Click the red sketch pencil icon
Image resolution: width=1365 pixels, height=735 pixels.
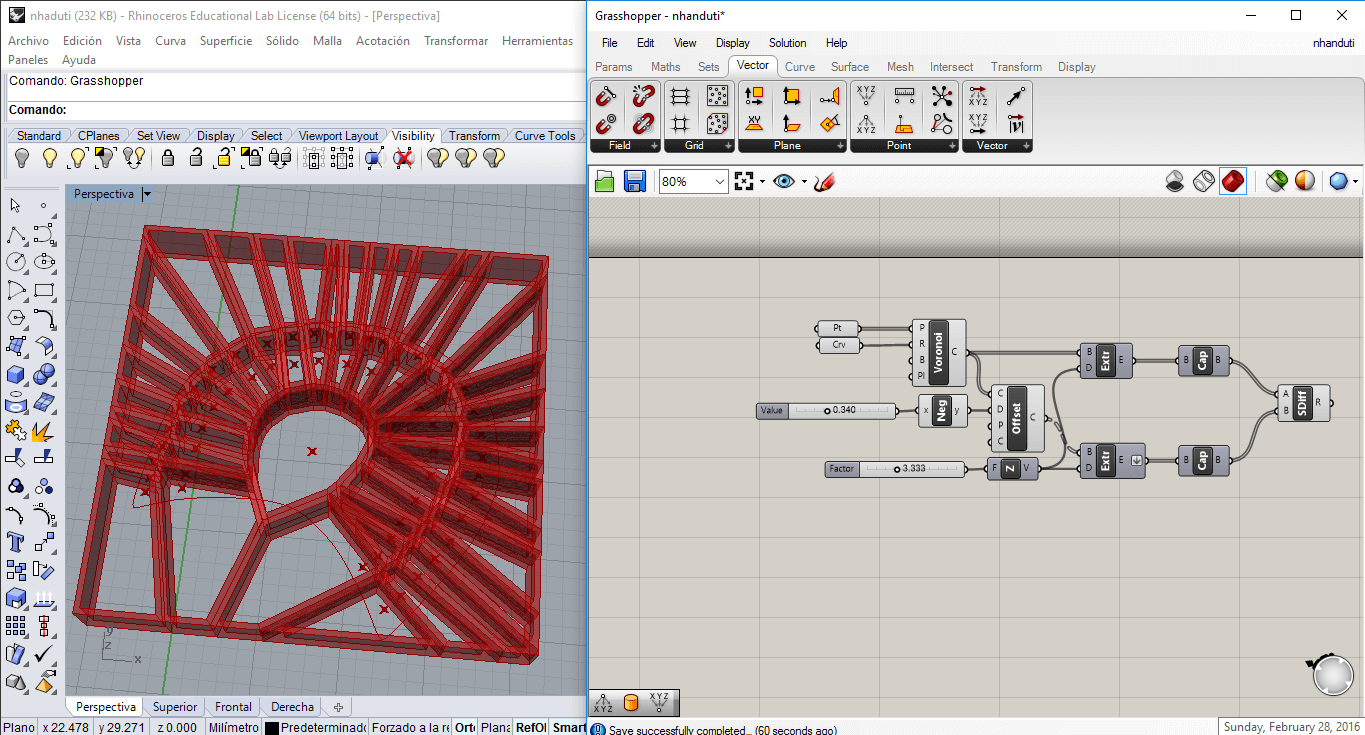tap(824, 181)
